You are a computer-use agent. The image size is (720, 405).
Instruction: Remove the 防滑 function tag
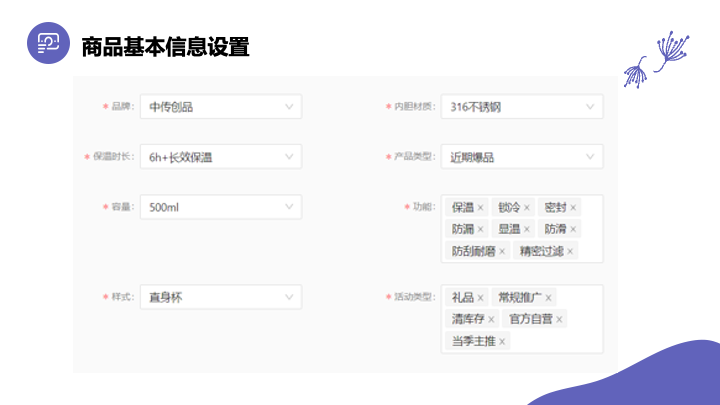click(573, 229)
